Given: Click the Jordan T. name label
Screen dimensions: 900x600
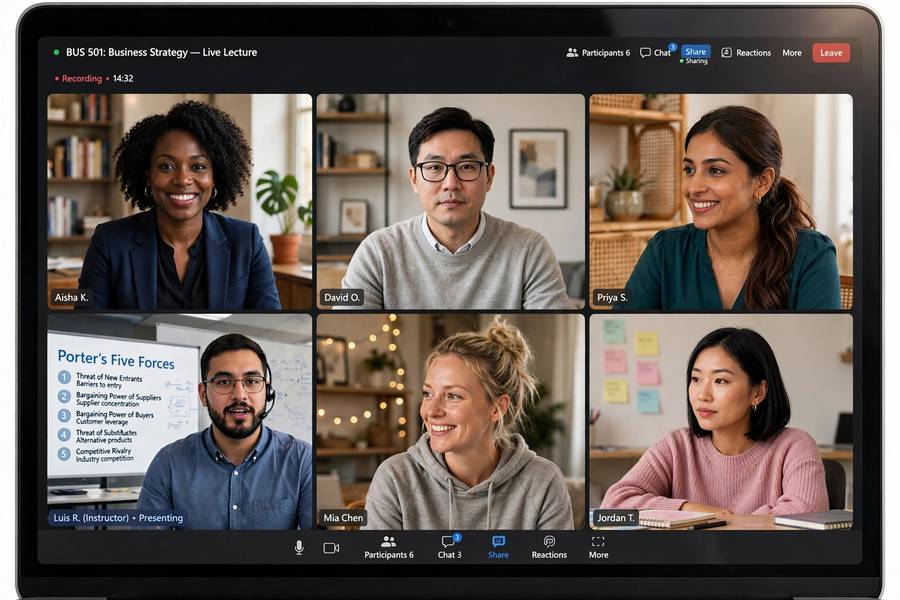Looking at the screenshot, I should [615, 518].
